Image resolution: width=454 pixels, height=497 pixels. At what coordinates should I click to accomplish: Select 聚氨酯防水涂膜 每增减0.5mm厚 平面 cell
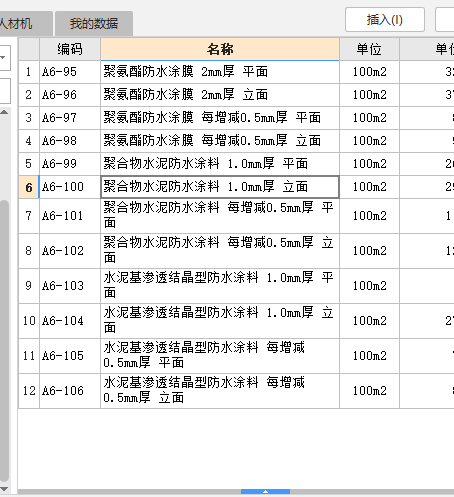click(x=220, y=118)
